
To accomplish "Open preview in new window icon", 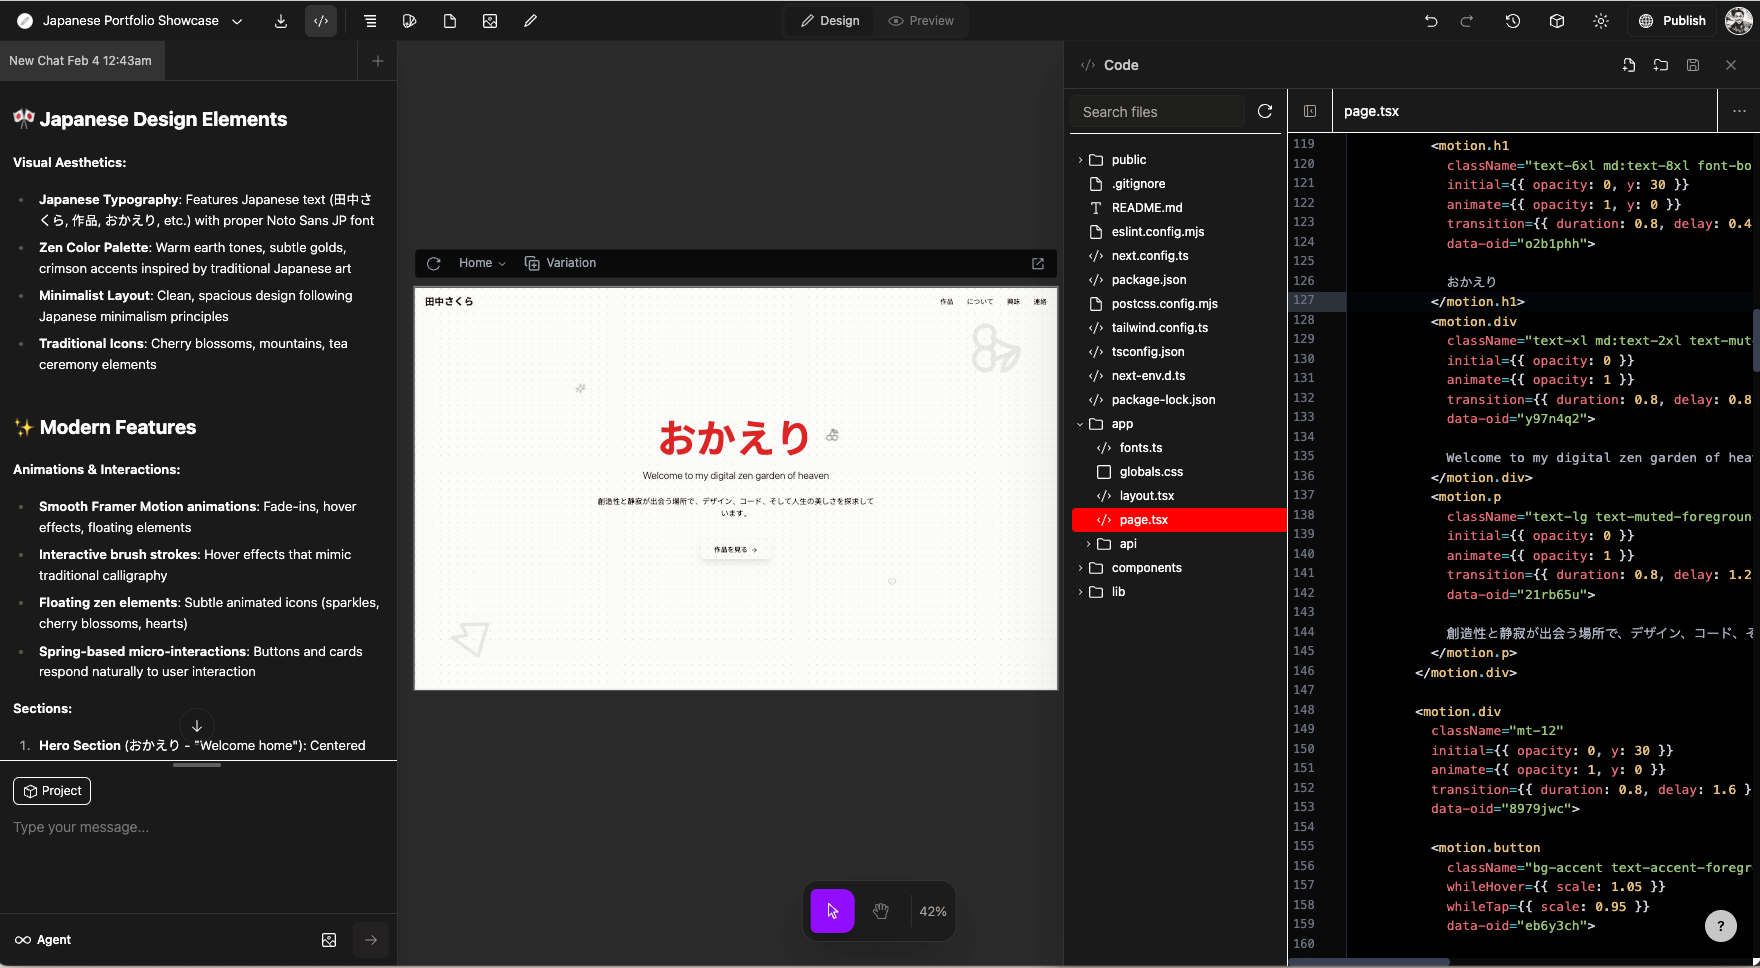I will 1038,263.
